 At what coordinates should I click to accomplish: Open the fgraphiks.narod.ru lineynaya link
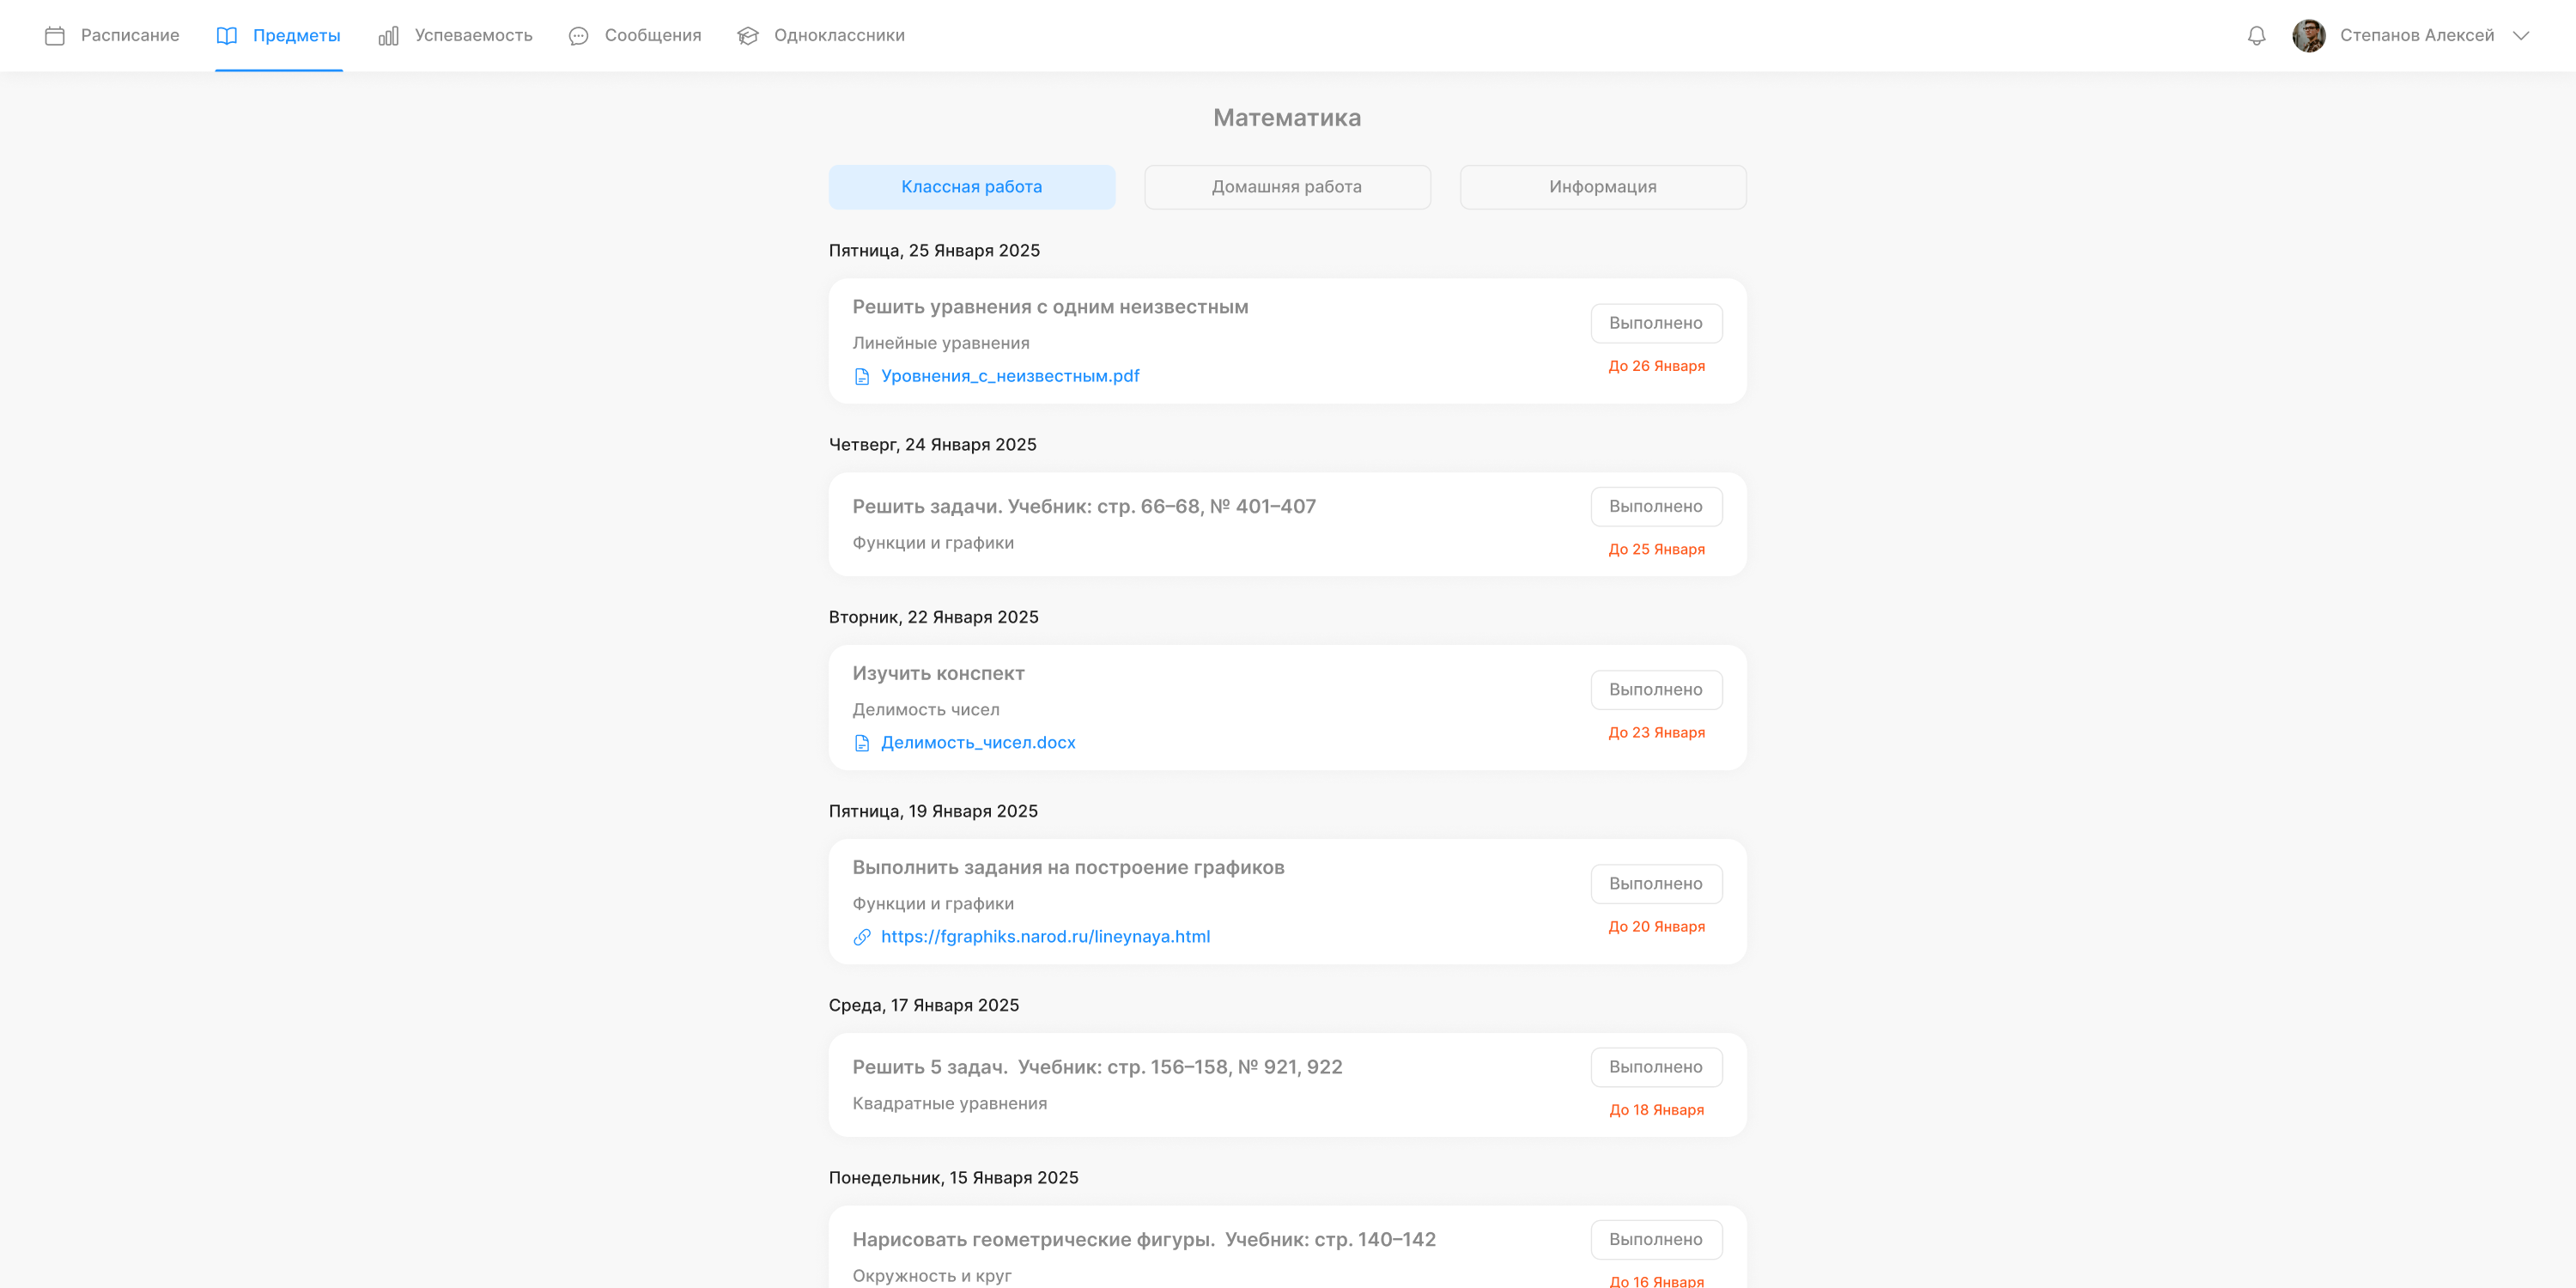(x=1044, y=937)
